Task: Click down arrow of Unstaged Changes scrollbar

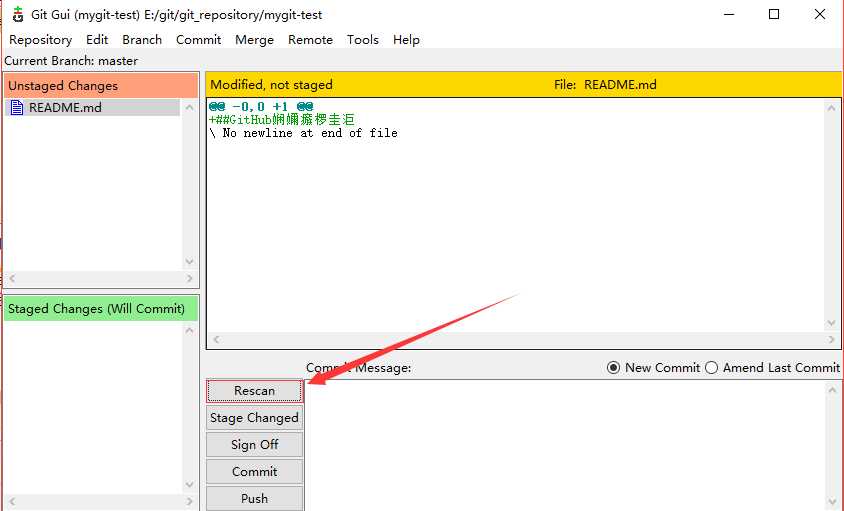Action: (189, 262)
